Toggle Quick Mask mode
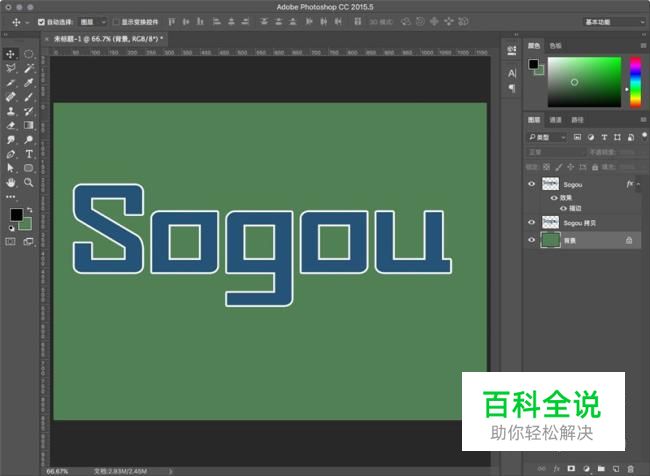The height and width of the screenshot is (476, 650). click(10, 242)
